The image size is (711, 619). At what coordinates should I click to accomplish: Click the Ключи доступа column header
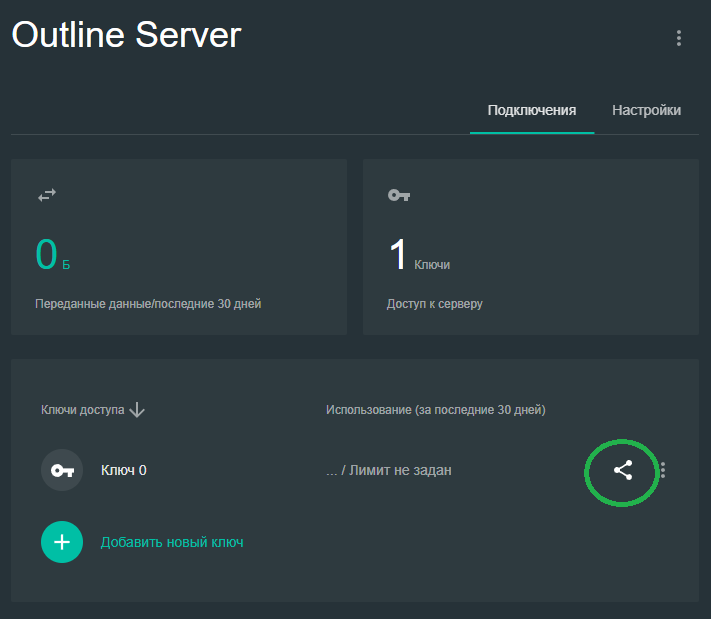(83, 410)
